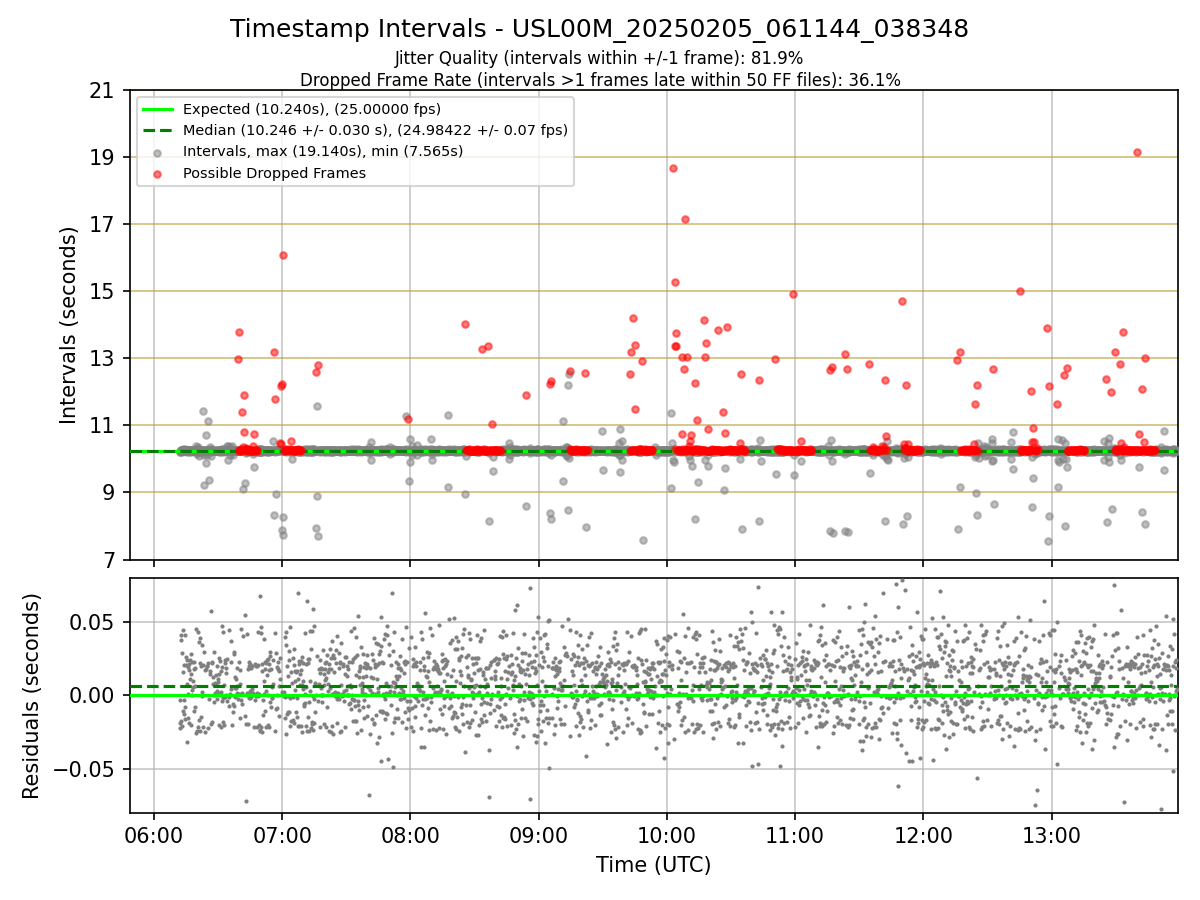Click the red dropped-frame point near 16 seconds at 07:00
The height and width of the screenshot is (900, 1200).
coord(283,255)
